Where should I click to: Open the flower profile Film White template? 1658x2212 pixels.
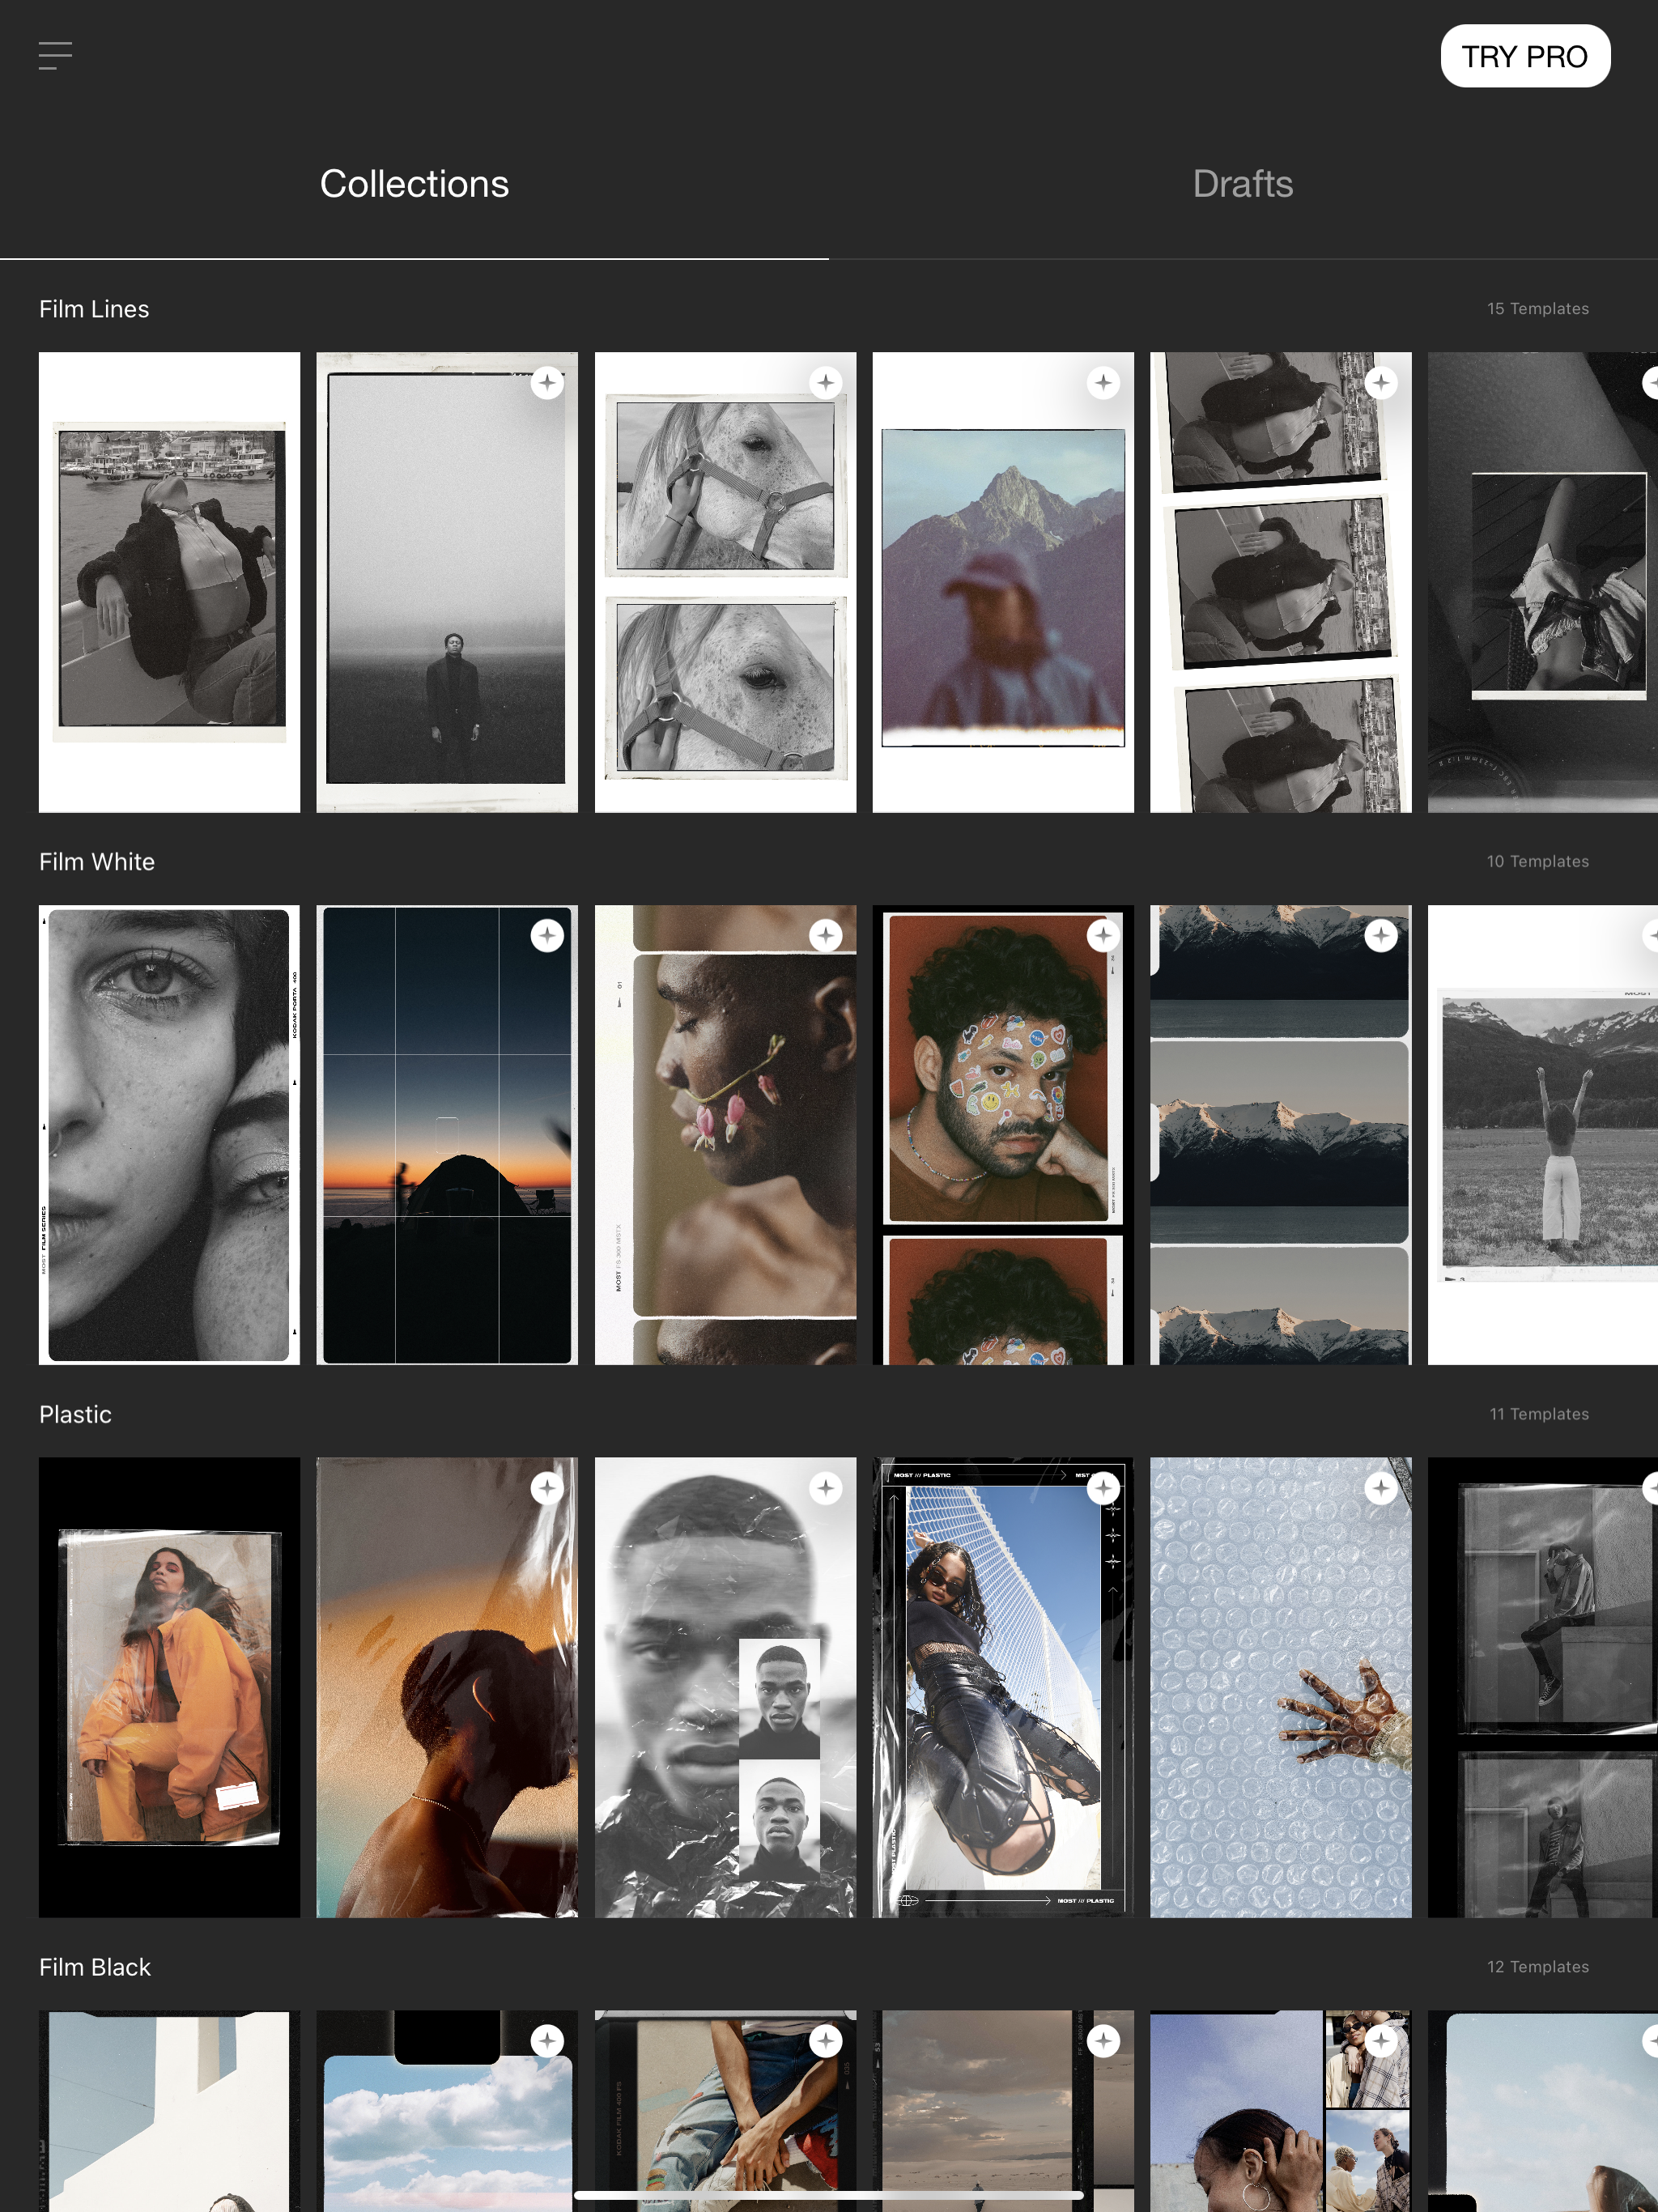pos(725,1135)
